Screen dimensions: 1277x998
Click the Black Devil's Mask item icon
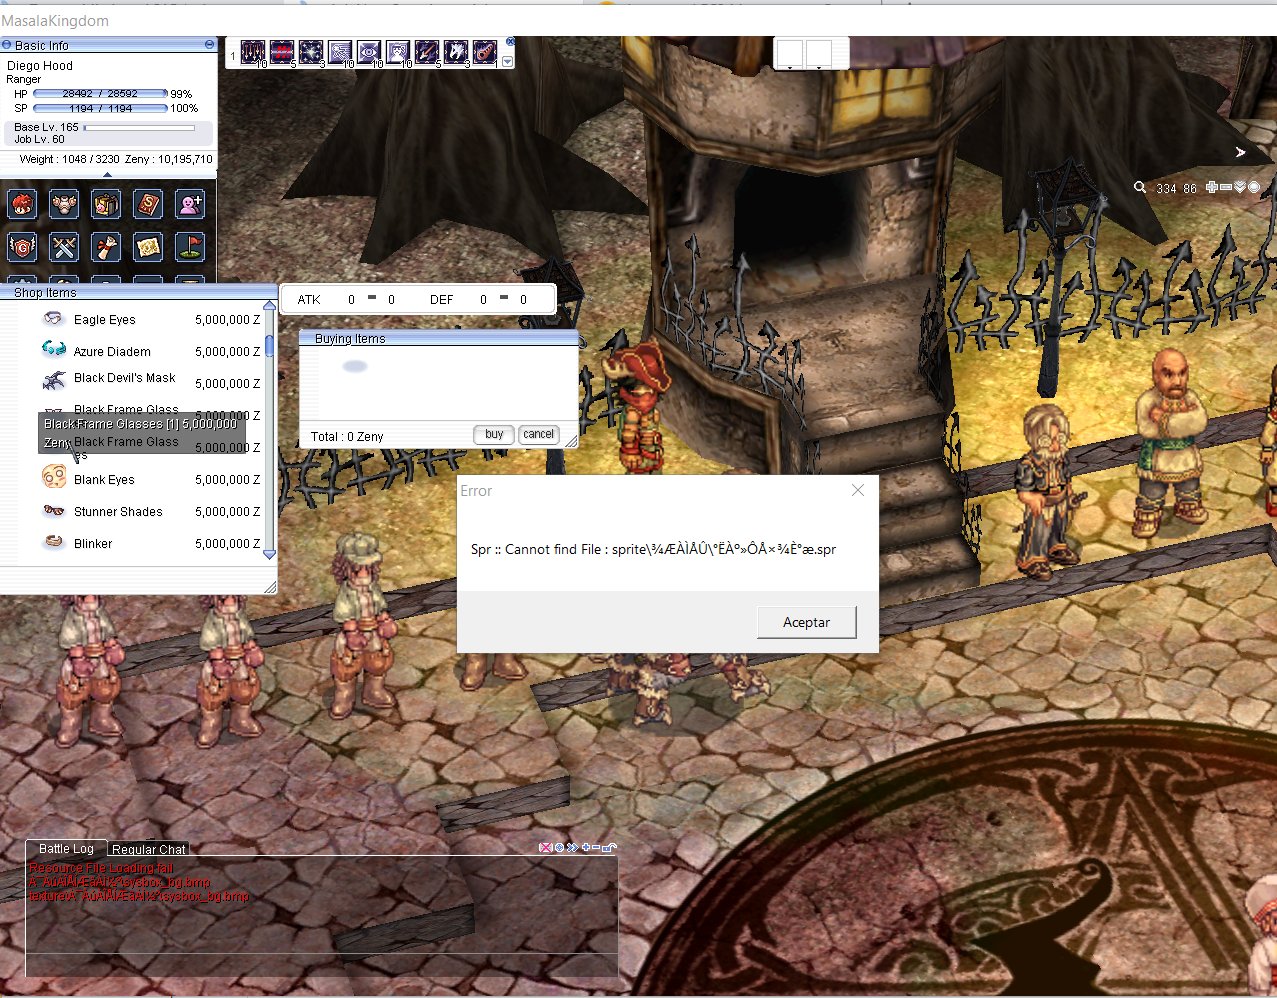tap(54, 381)
